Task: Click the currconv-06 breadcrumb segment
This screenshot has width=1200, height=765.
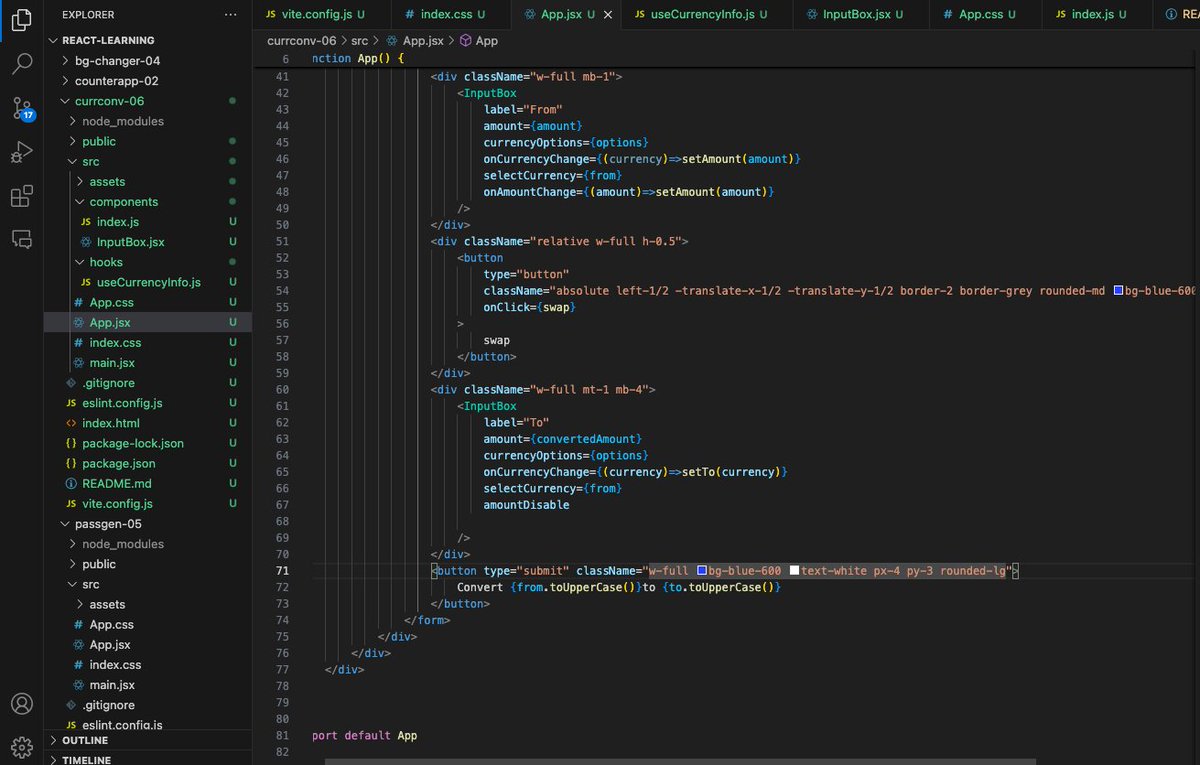Action: pyautogui.click(x=303, y=41)
